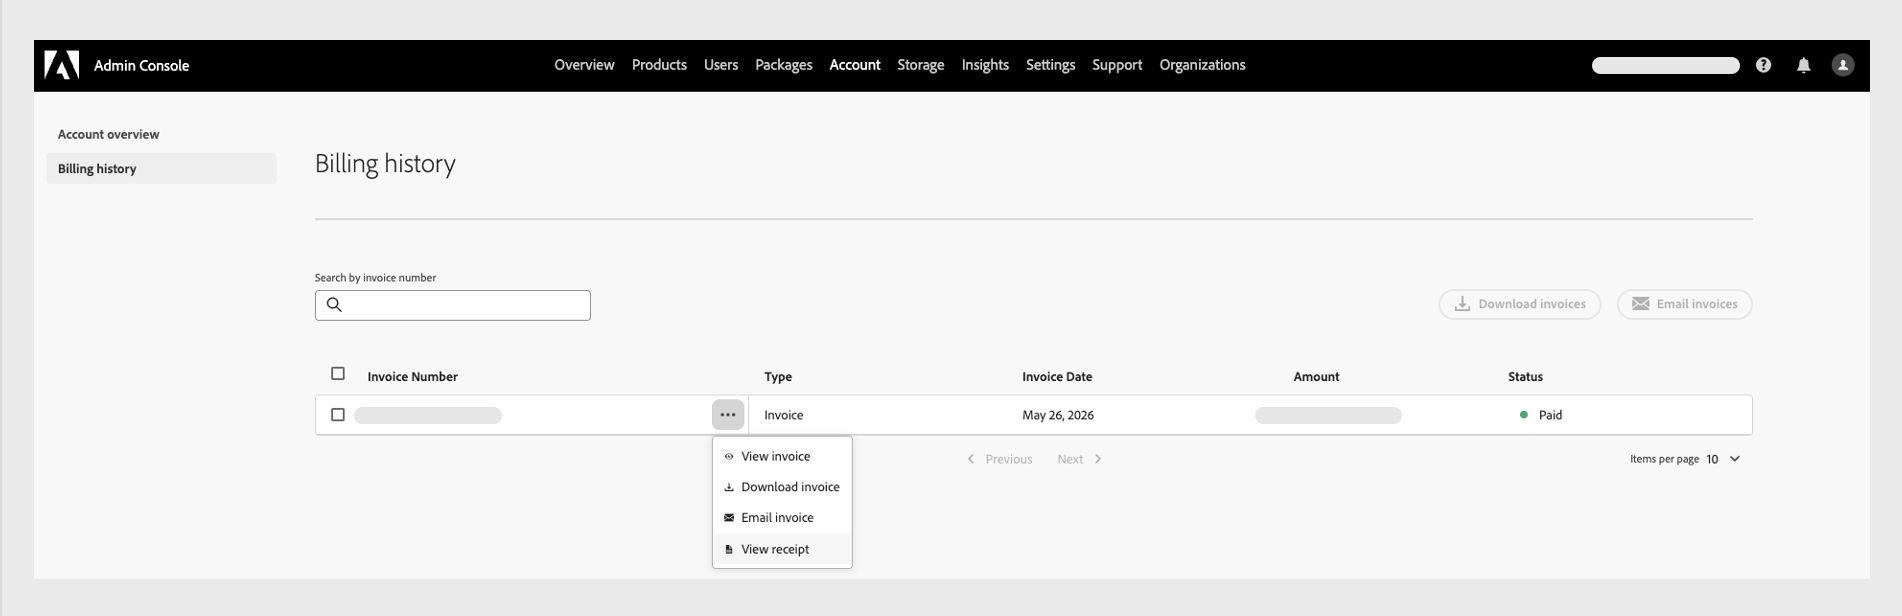Screen dimensions: 1902x616
Task: Select the Account tab
Action: point(855,65)
